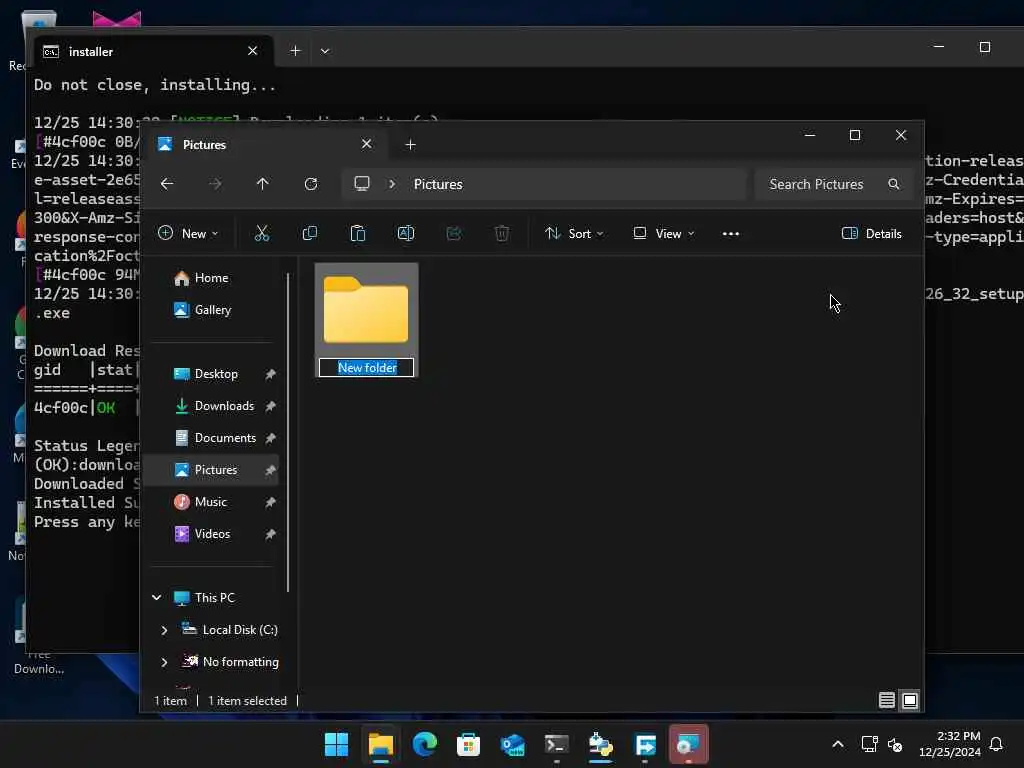Click the navigation pane scrollbar
Image resolution: width=1024 pixels, height=768 pixels.
(x=287, y=433)
